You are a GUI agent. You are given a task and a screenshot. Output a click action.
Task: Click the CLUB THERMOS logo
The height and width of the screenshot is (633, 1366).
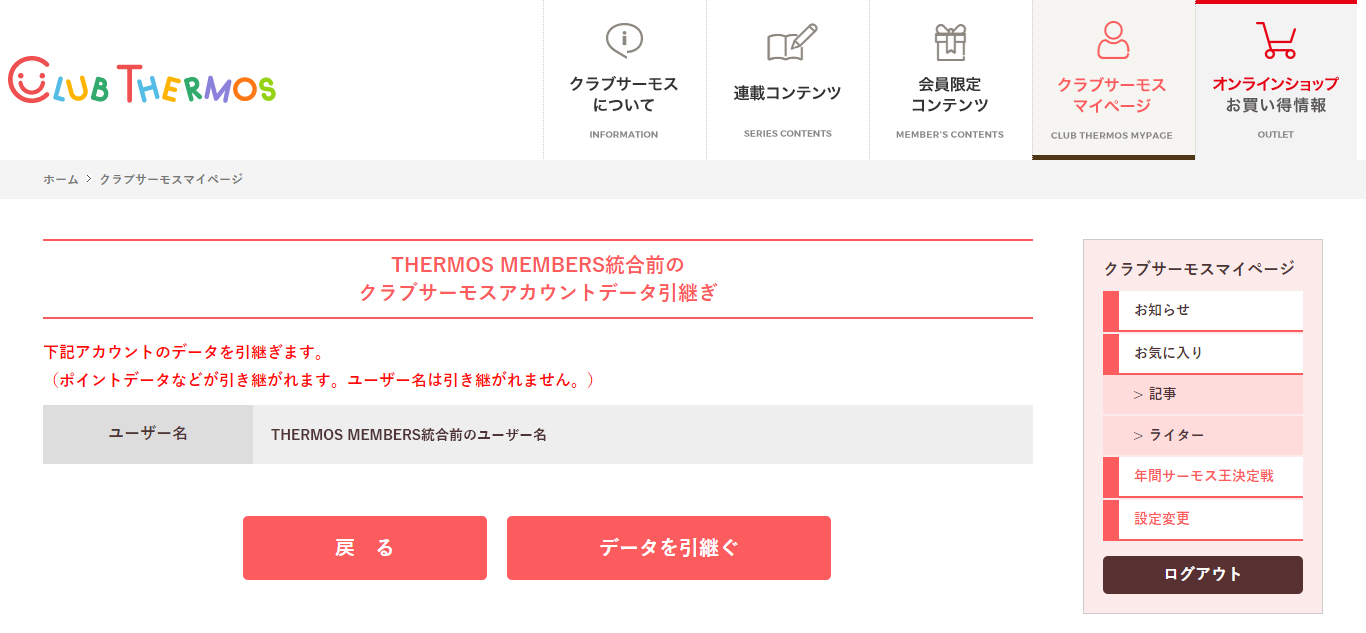click(x=142, y=80)
